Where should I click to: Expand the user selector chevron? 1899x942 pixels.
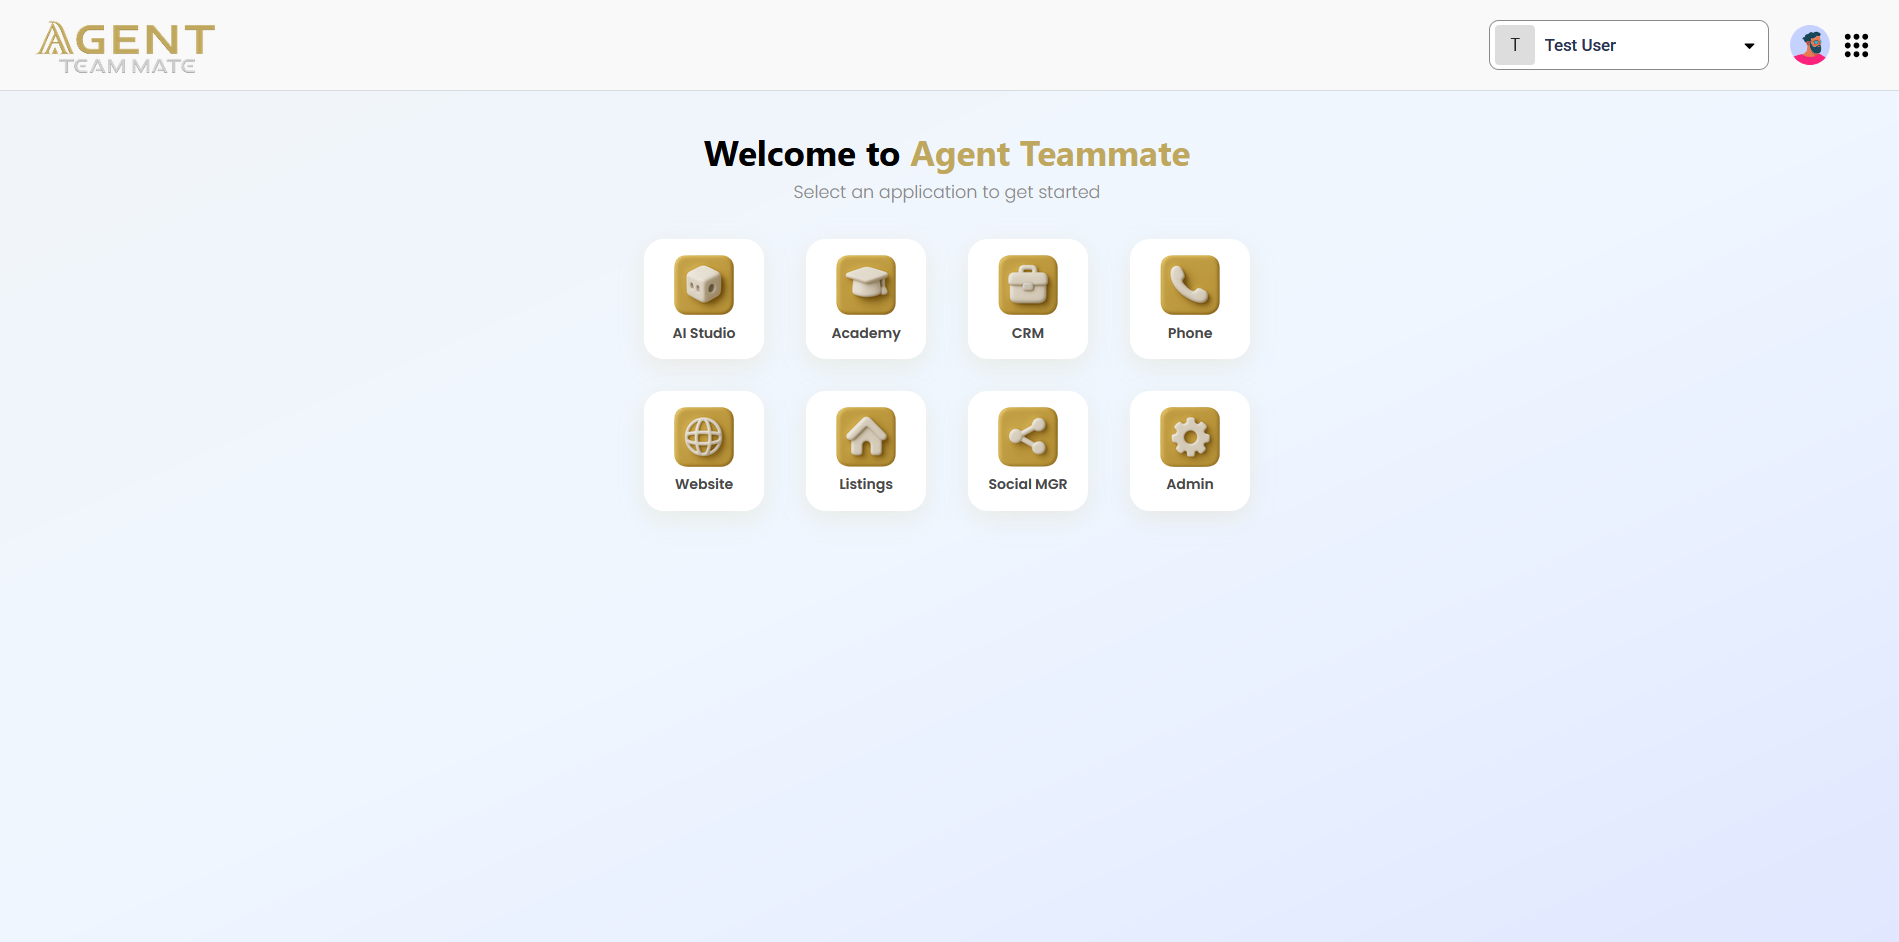click(x=1749, y=45)
